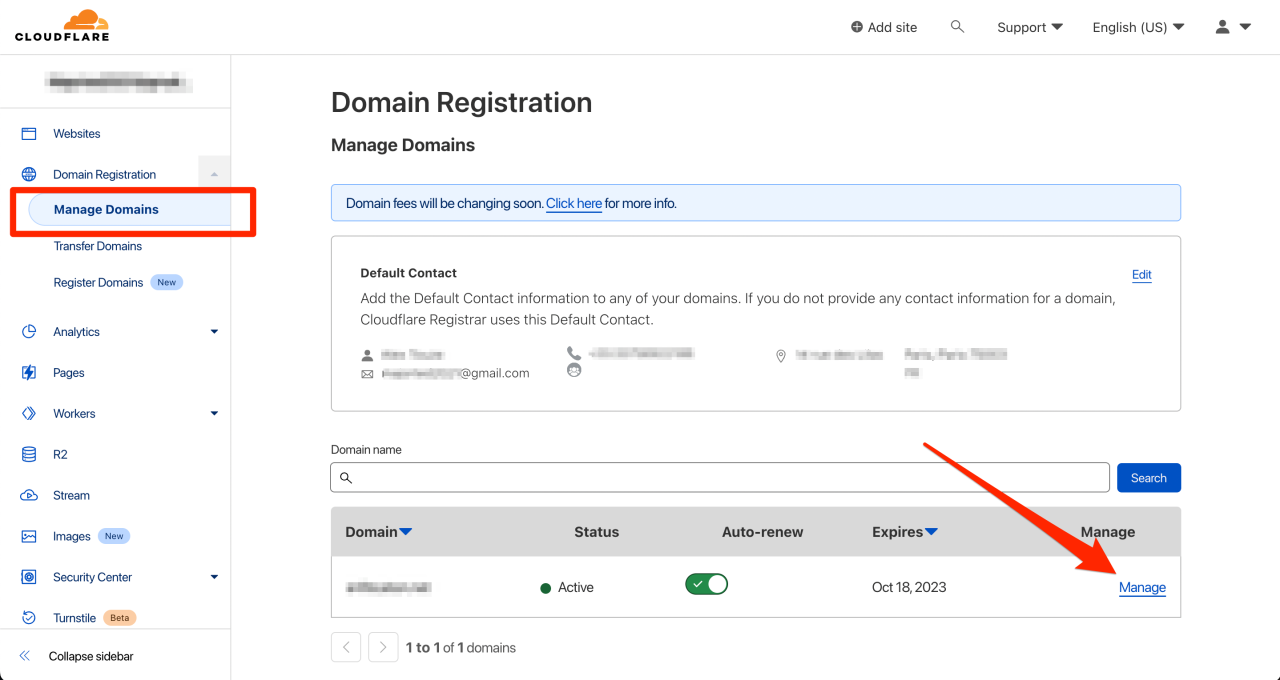The width and height of the screenshot is (1280, 680).
Task: Open R2 storage from the sidebar
Action: point(28,454)
